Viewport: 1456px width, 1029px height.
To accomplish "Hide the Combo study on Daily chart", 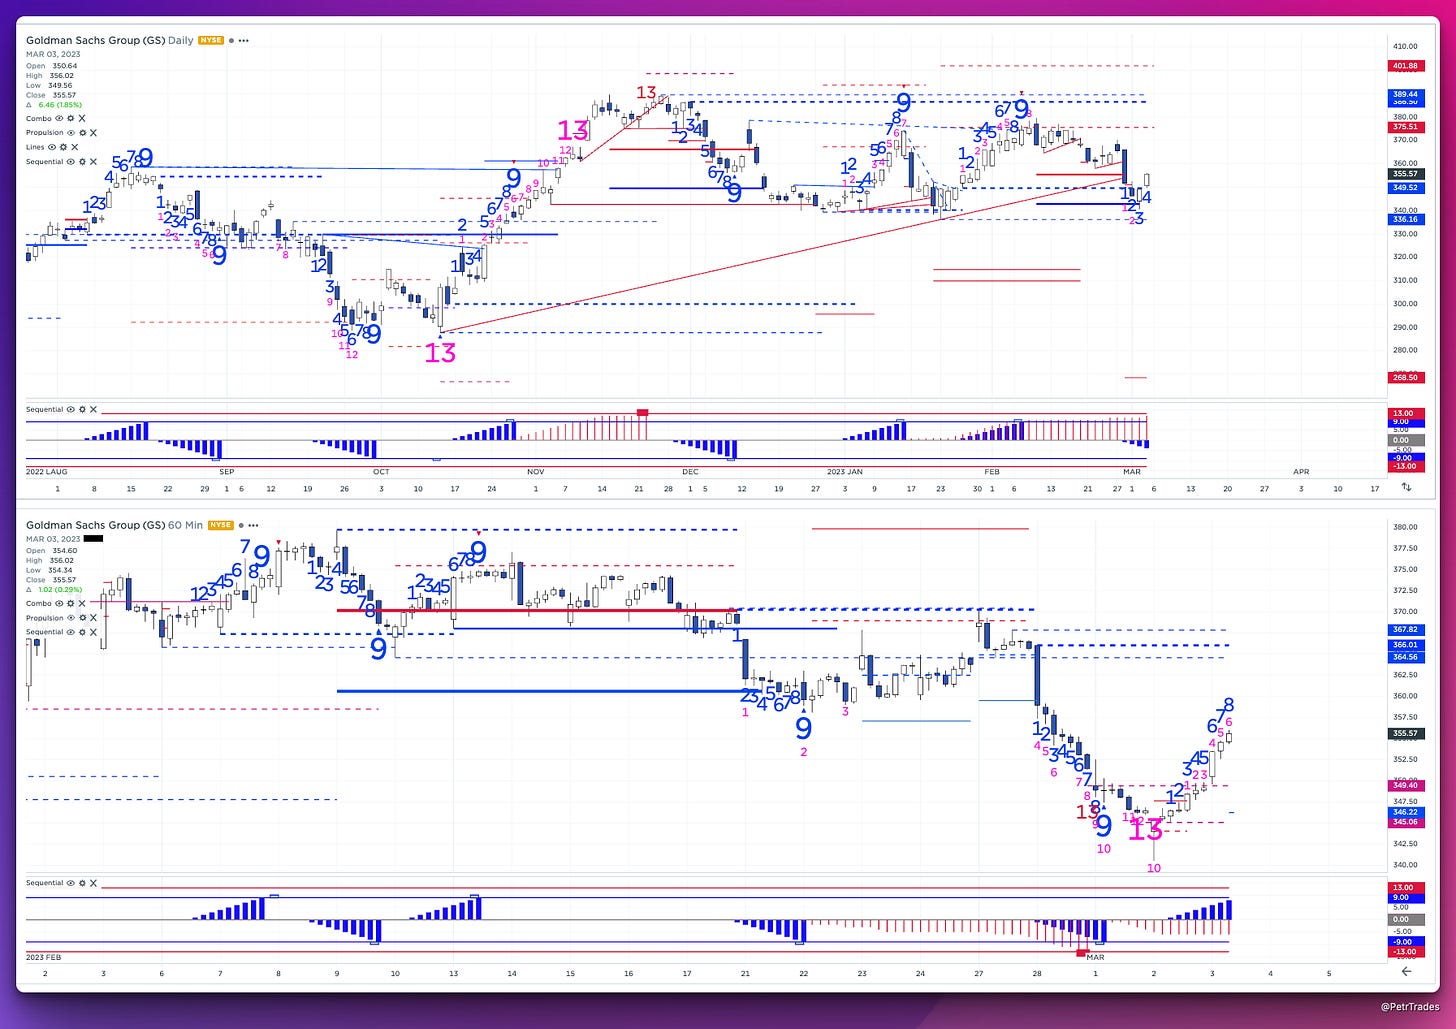I will [x=59, y=118].
